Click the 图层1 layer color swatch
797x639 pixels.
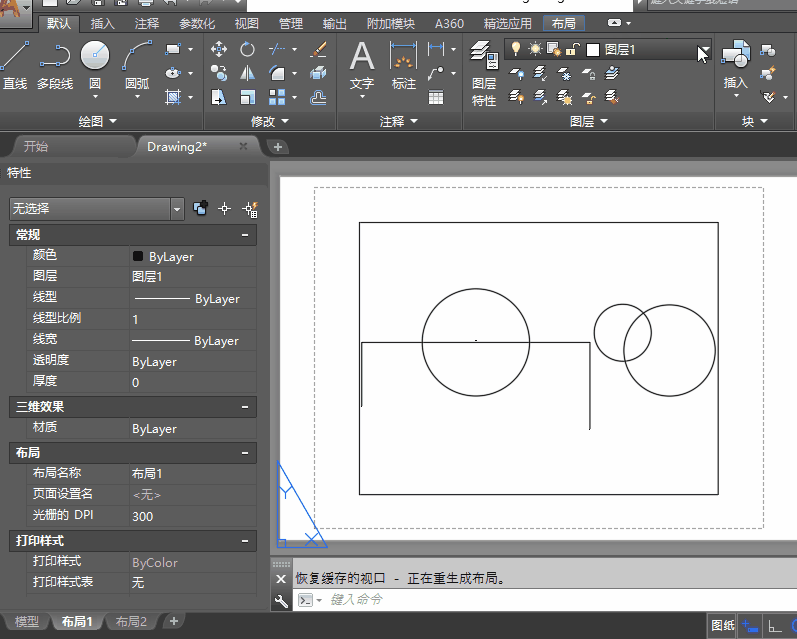(x=593, y=49)
